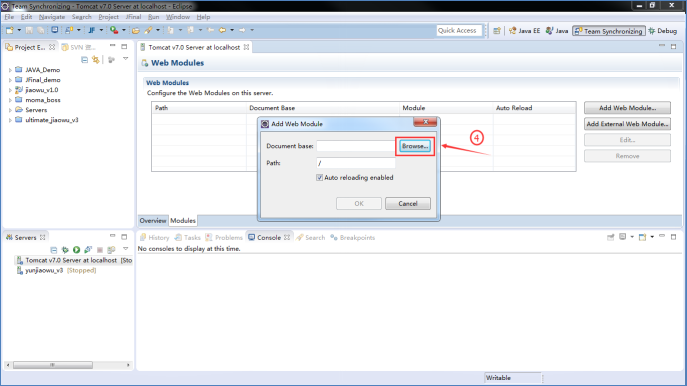Click the Browse... button
Image resolution: width=687 pixels, height=386 pixels.
point(415,146)
